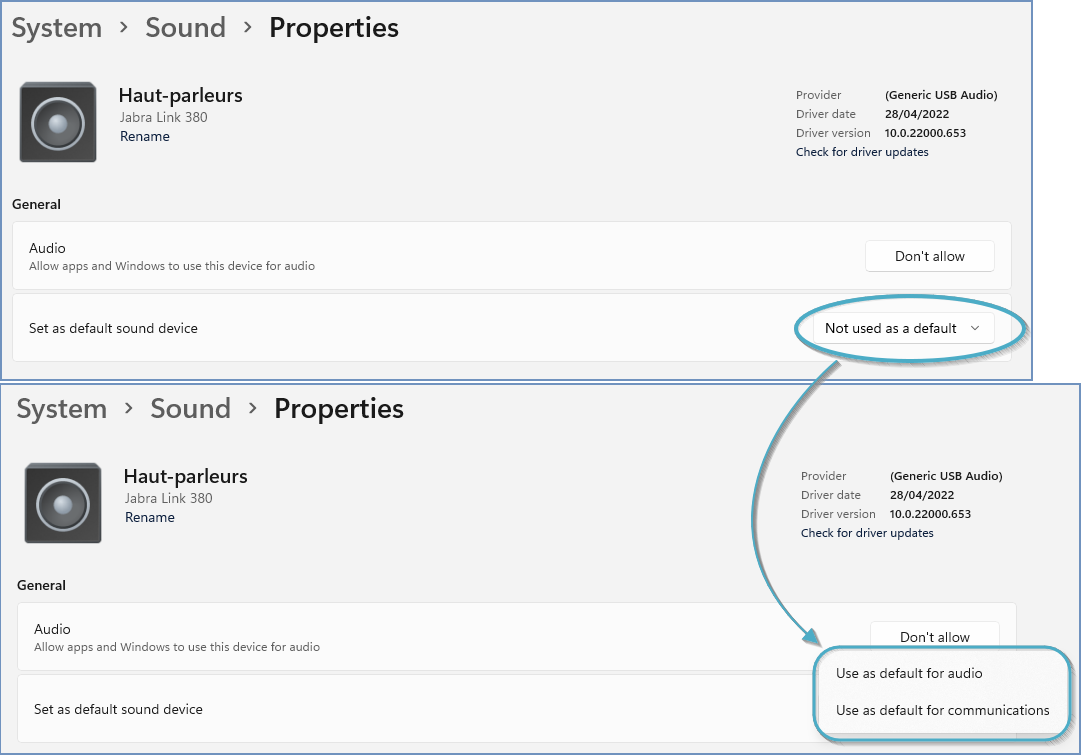
Task: Go to Sound in the upper breadcrumb
Action: (x=185, y=28)
